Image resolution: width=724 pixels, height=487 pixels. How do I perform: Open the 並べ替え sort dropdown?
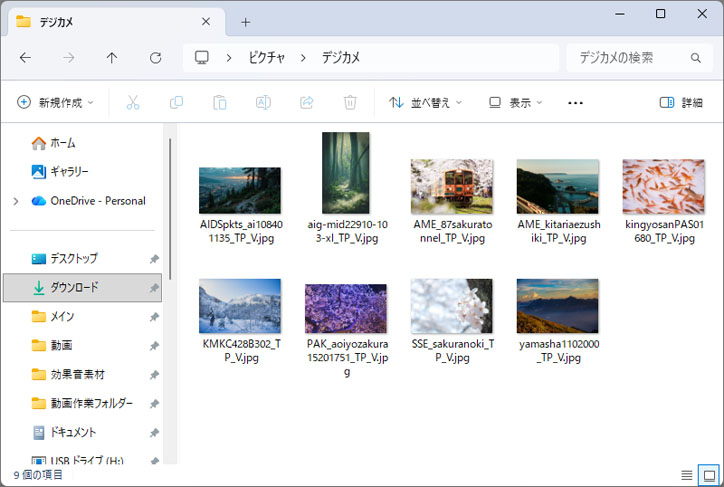click(x=426, y=102)
